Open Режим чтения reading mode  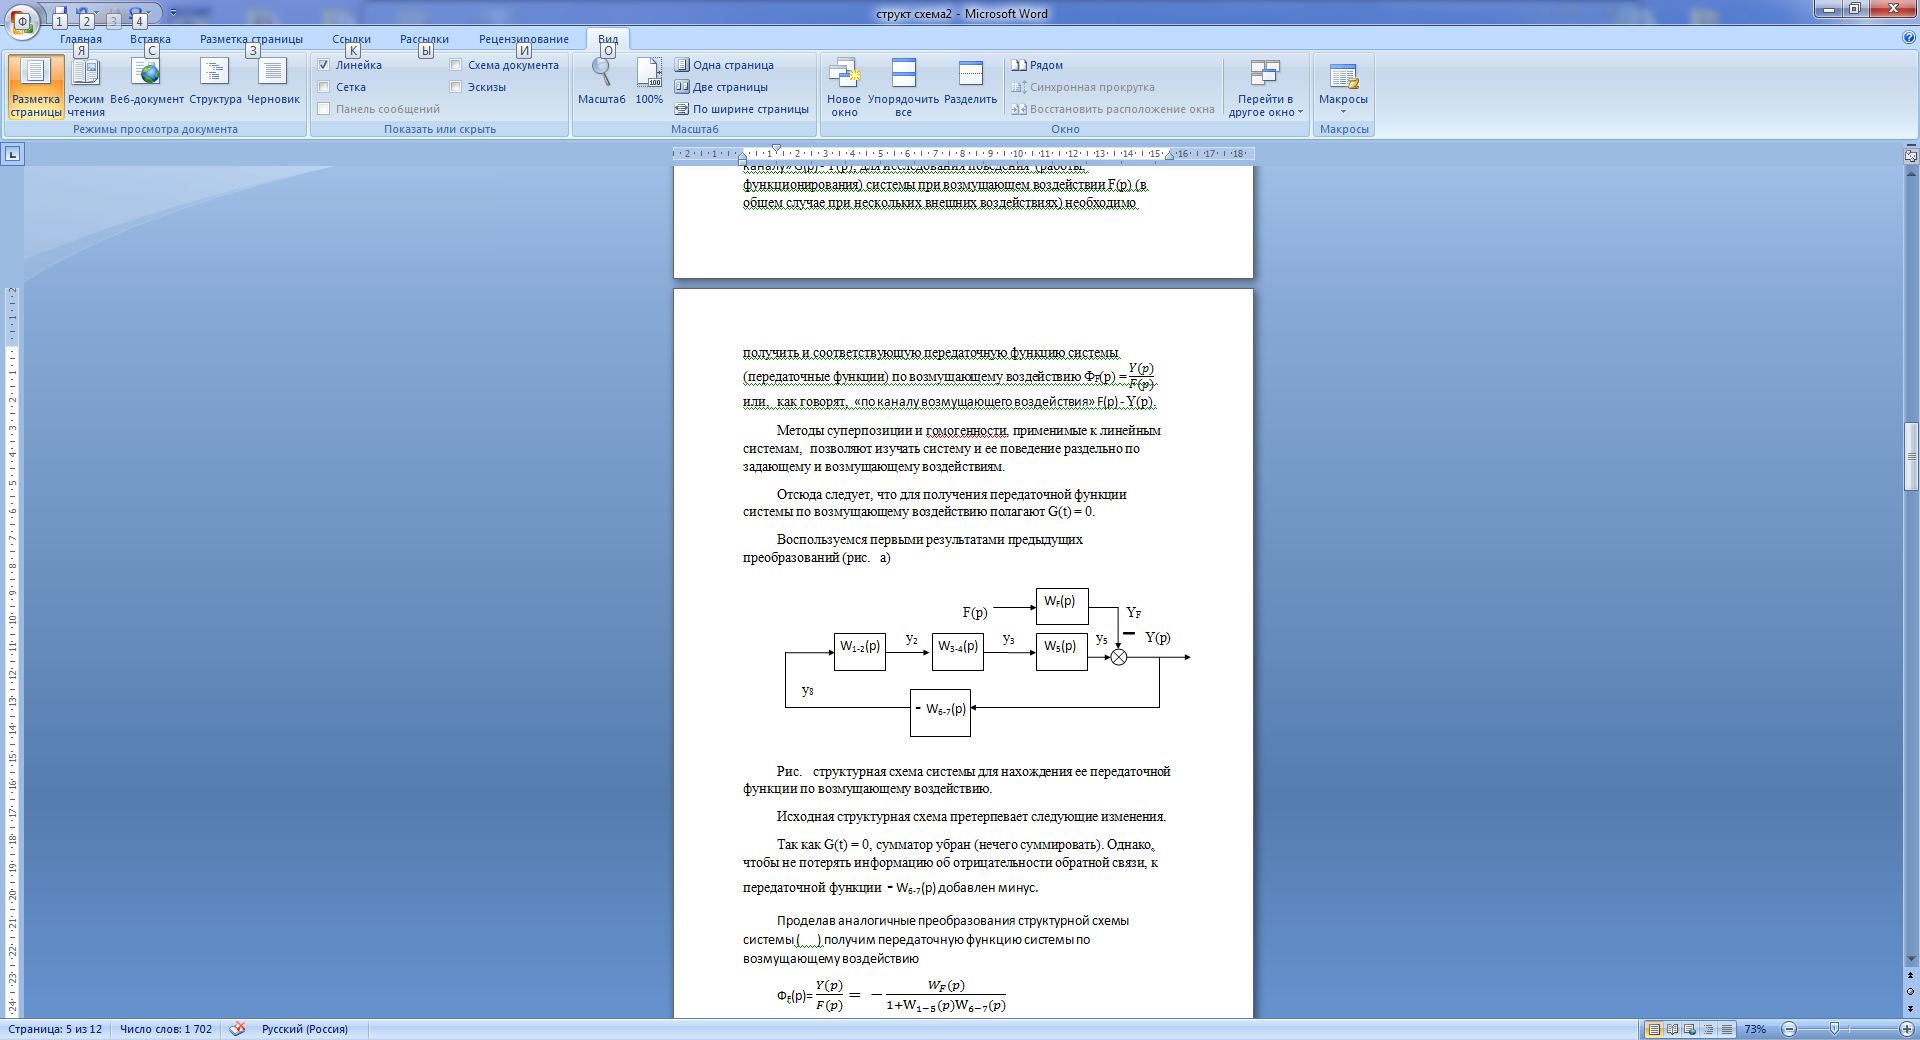click(86, 87)
